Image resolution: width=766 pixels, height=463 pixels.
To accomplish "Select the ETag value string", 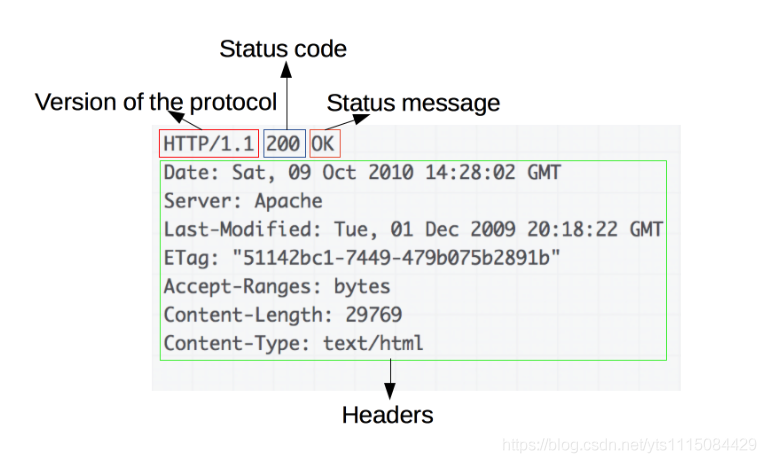I will pos(396,258).
